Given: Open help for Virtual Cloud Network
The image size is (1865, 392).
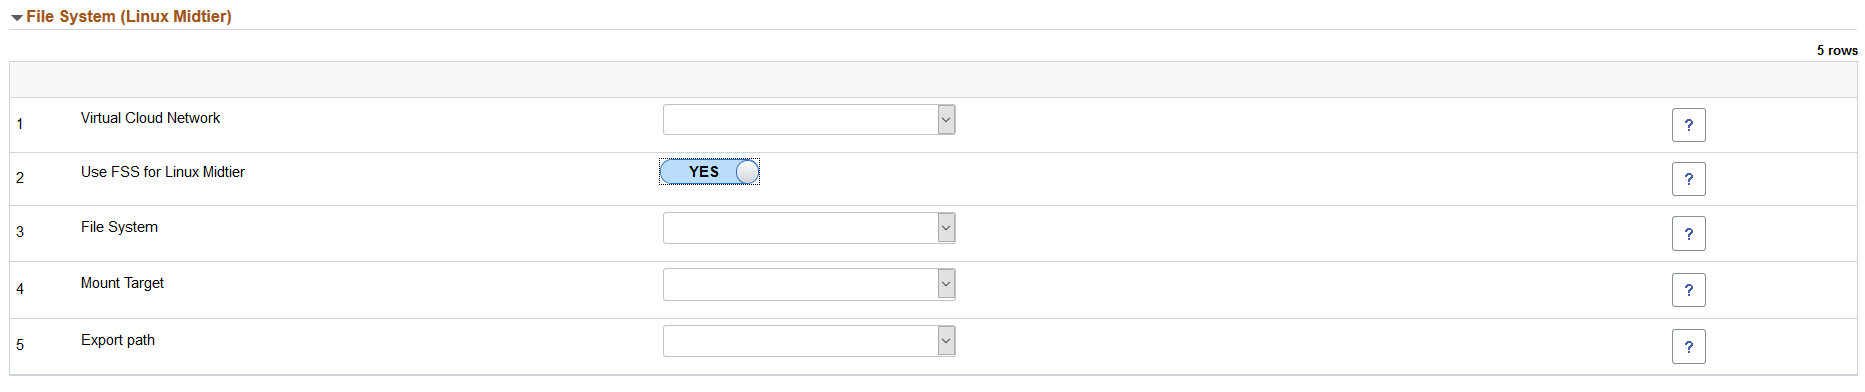Looking at the screenshot, I should [x=1688, y=125].
